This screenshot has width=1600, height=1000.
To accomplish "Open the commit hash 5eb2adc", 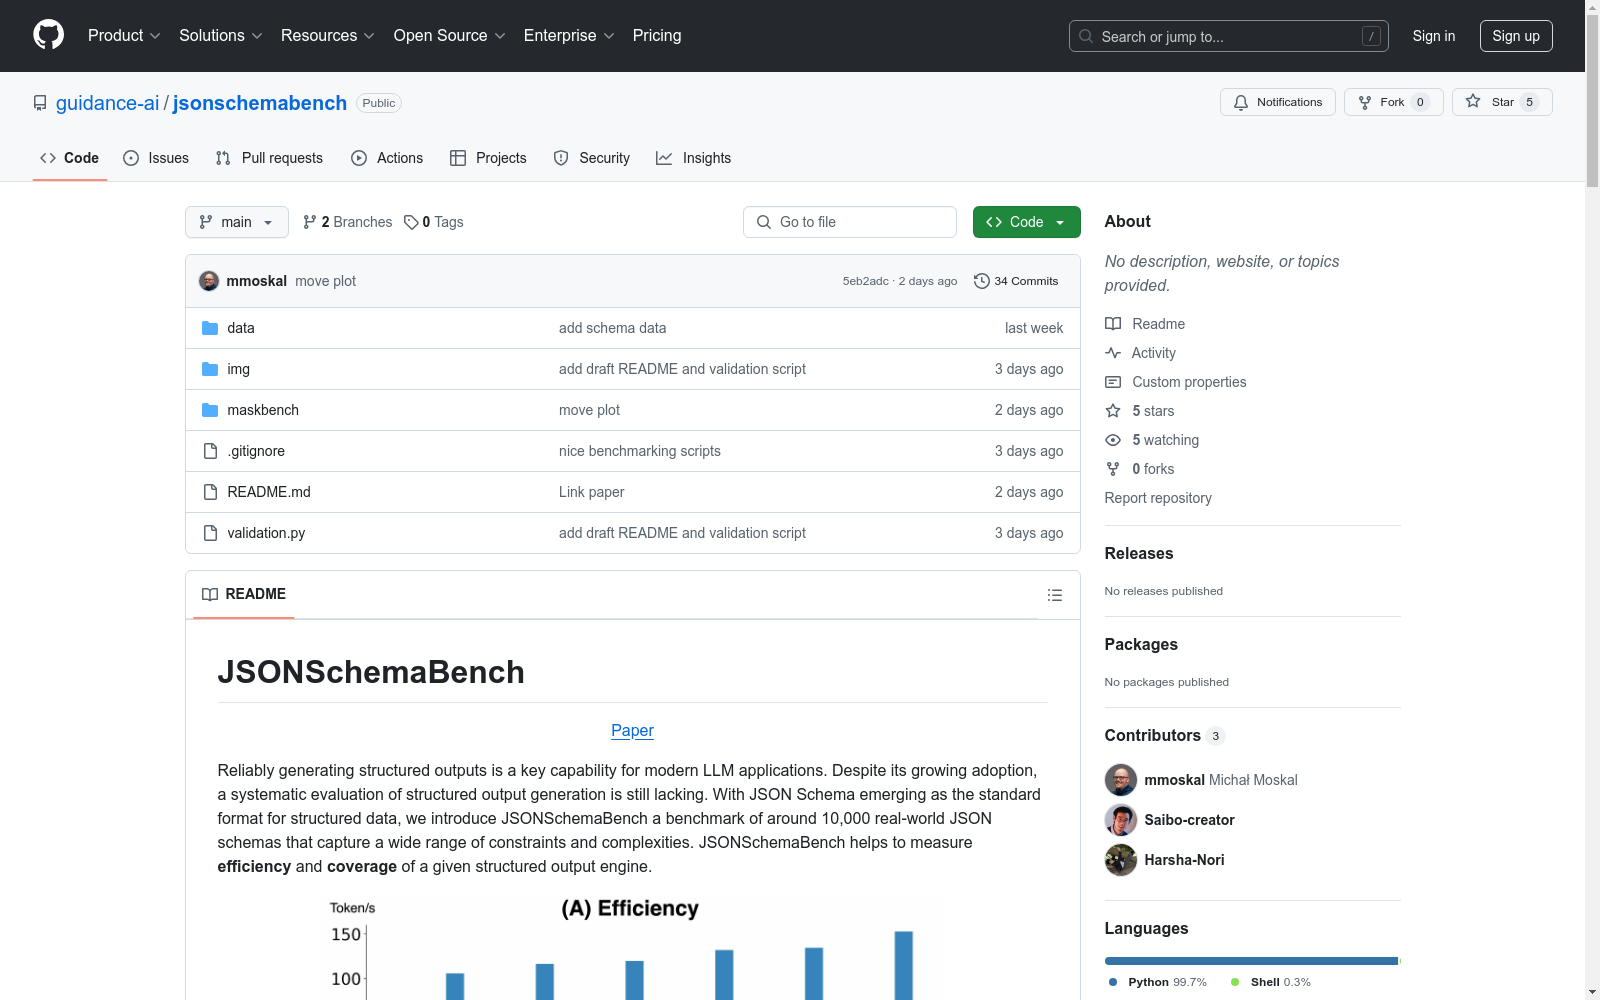I will pos(865,281).
